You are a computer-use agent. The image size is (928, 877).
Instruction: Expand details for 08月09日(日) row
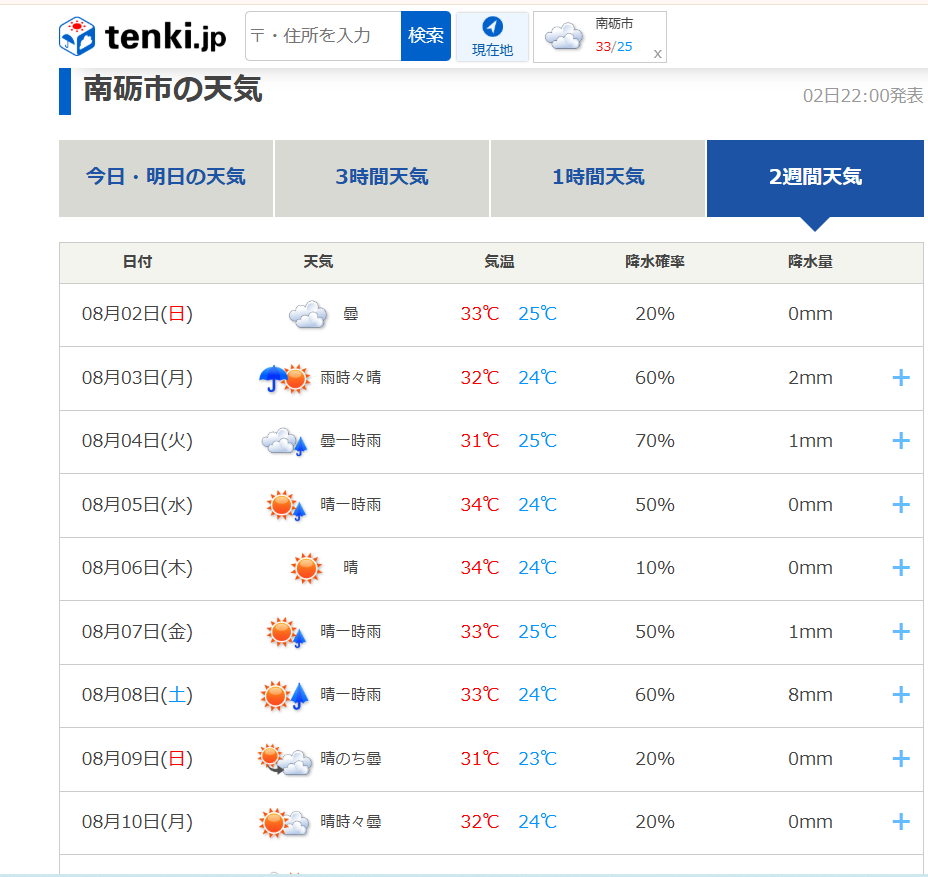pos(901,759)
